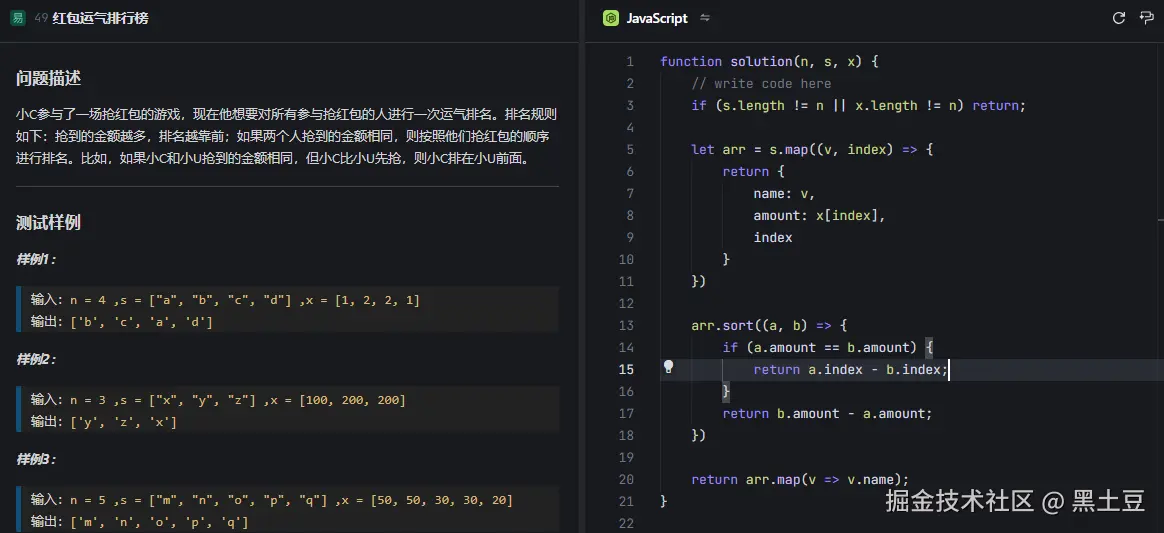The height and width of the screenshot is (533, 1164).
Task: Click line number 13 in the gutter
Action: [x=626, y=325]
